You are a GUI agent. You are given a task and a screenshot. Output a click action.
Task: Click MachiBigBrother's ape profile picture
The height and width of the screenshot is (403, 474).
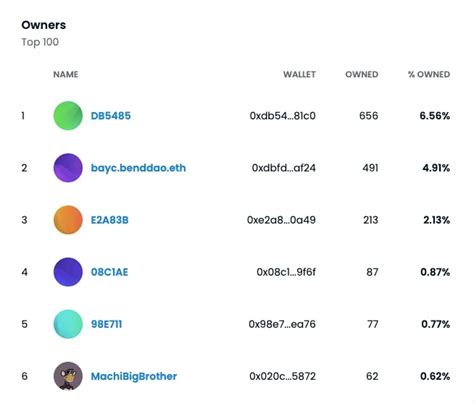click(68, 376)
